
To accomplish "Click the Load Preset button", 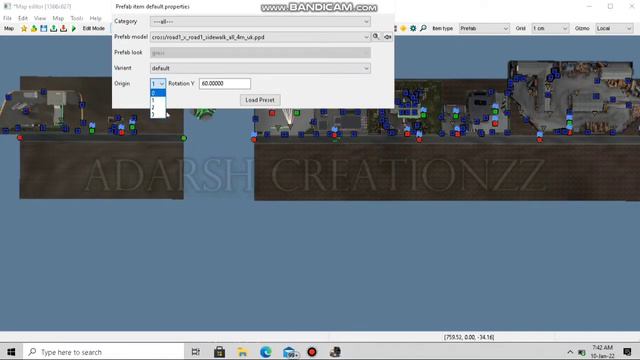I will 260,100.
